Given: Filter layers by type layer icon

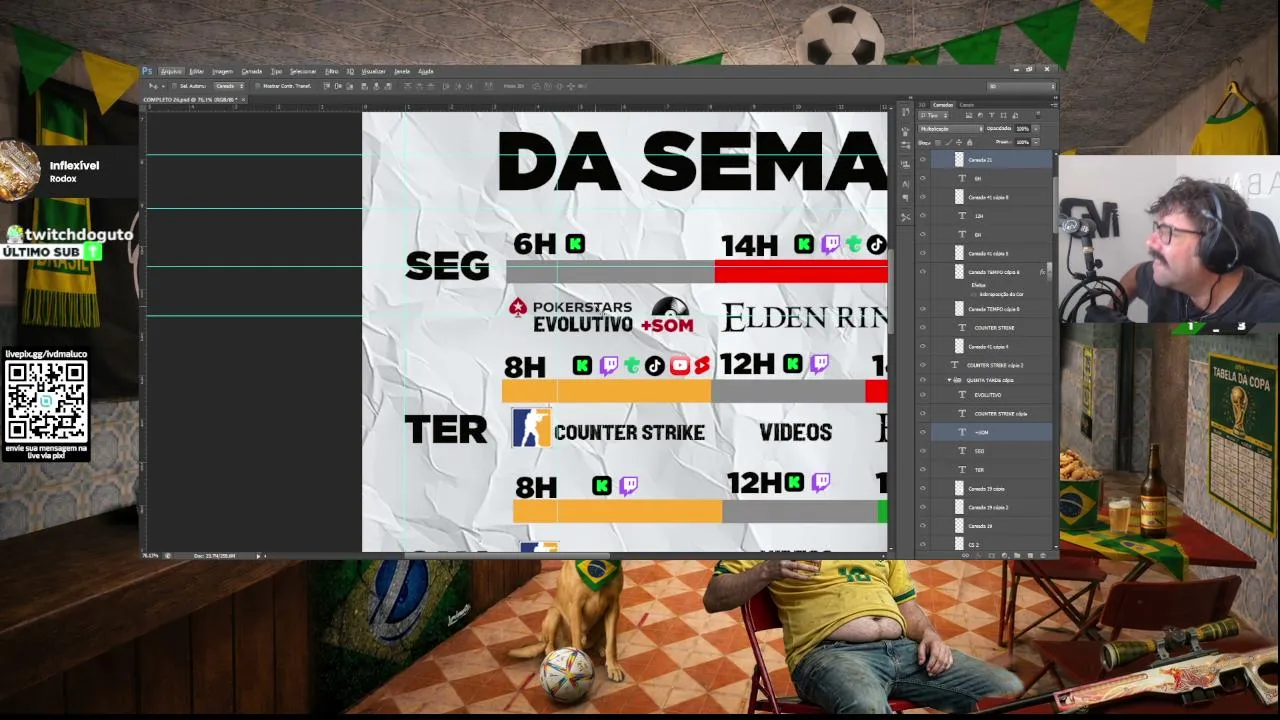Looking at the screenshot, I should 992,116.
